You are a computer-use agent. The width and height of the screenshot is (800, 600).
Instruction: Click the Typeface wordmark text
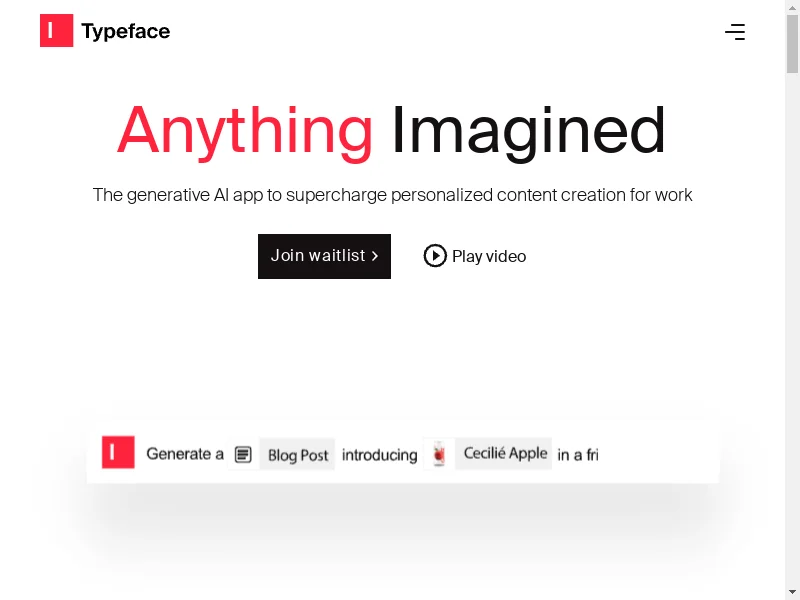[x=126, y=31]
